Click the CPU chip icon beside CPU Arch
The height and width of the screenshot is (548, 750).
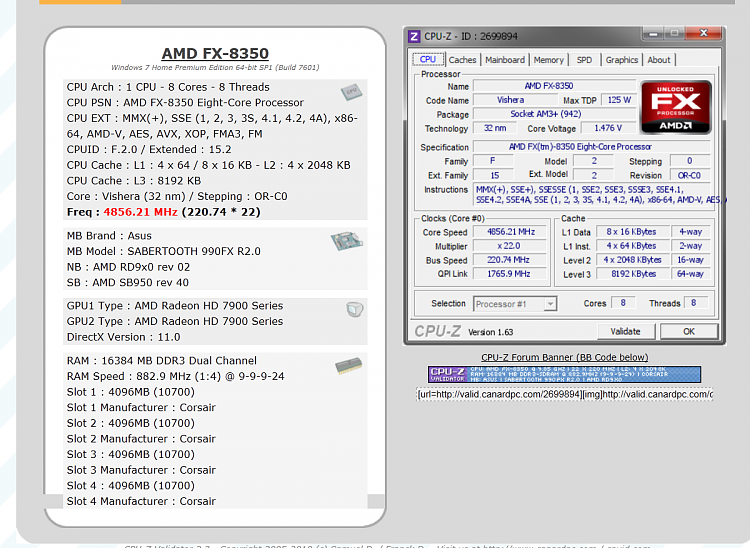352,92
